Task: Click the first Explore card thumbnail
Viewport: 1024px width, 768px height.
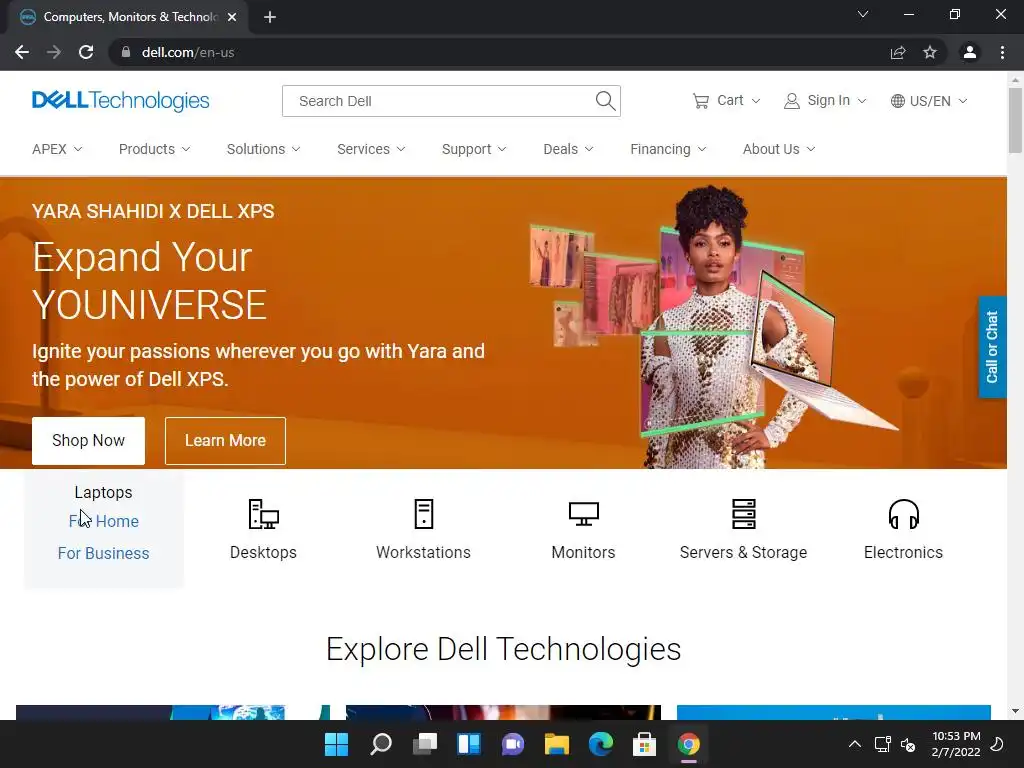Action: coord(173,712)
